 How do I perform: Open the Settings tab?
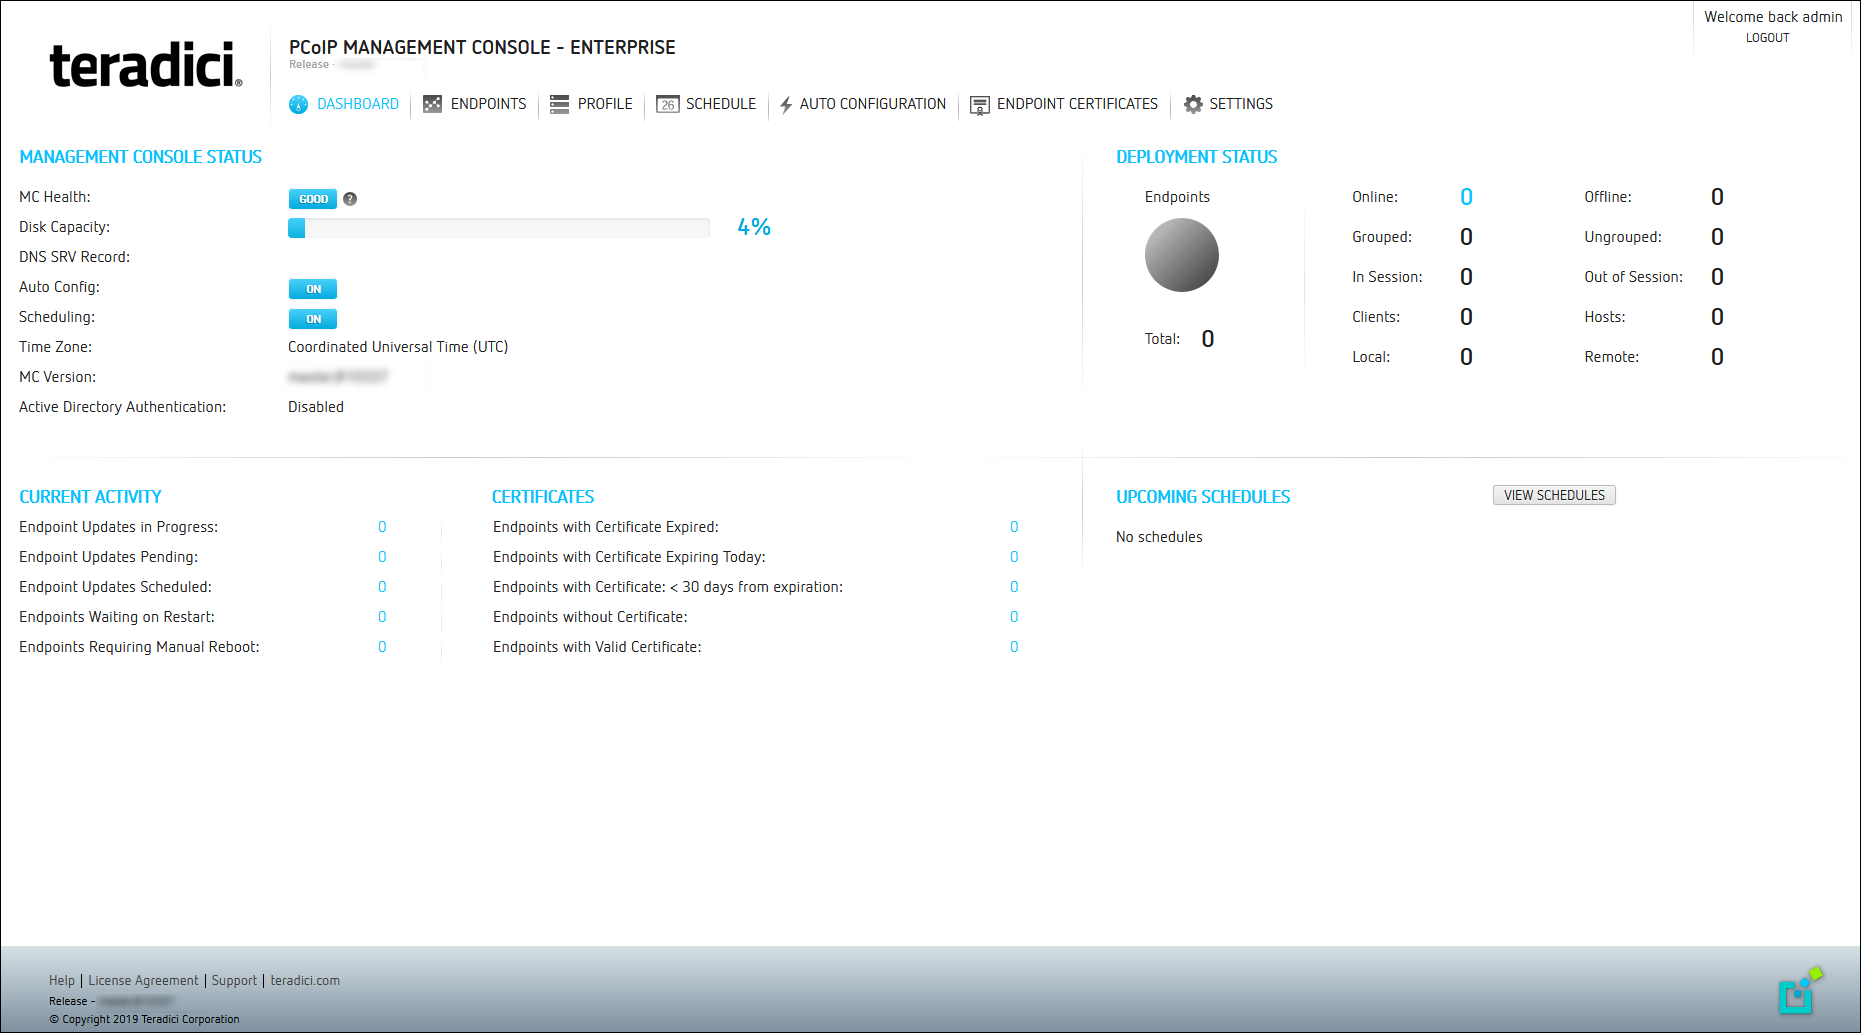point(1228,104)
